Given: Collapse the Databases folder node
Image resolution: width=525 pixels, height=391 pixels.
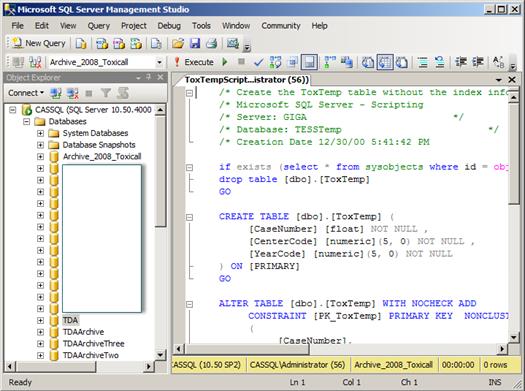Looking at the screenshot, I should tap(26, 122).
